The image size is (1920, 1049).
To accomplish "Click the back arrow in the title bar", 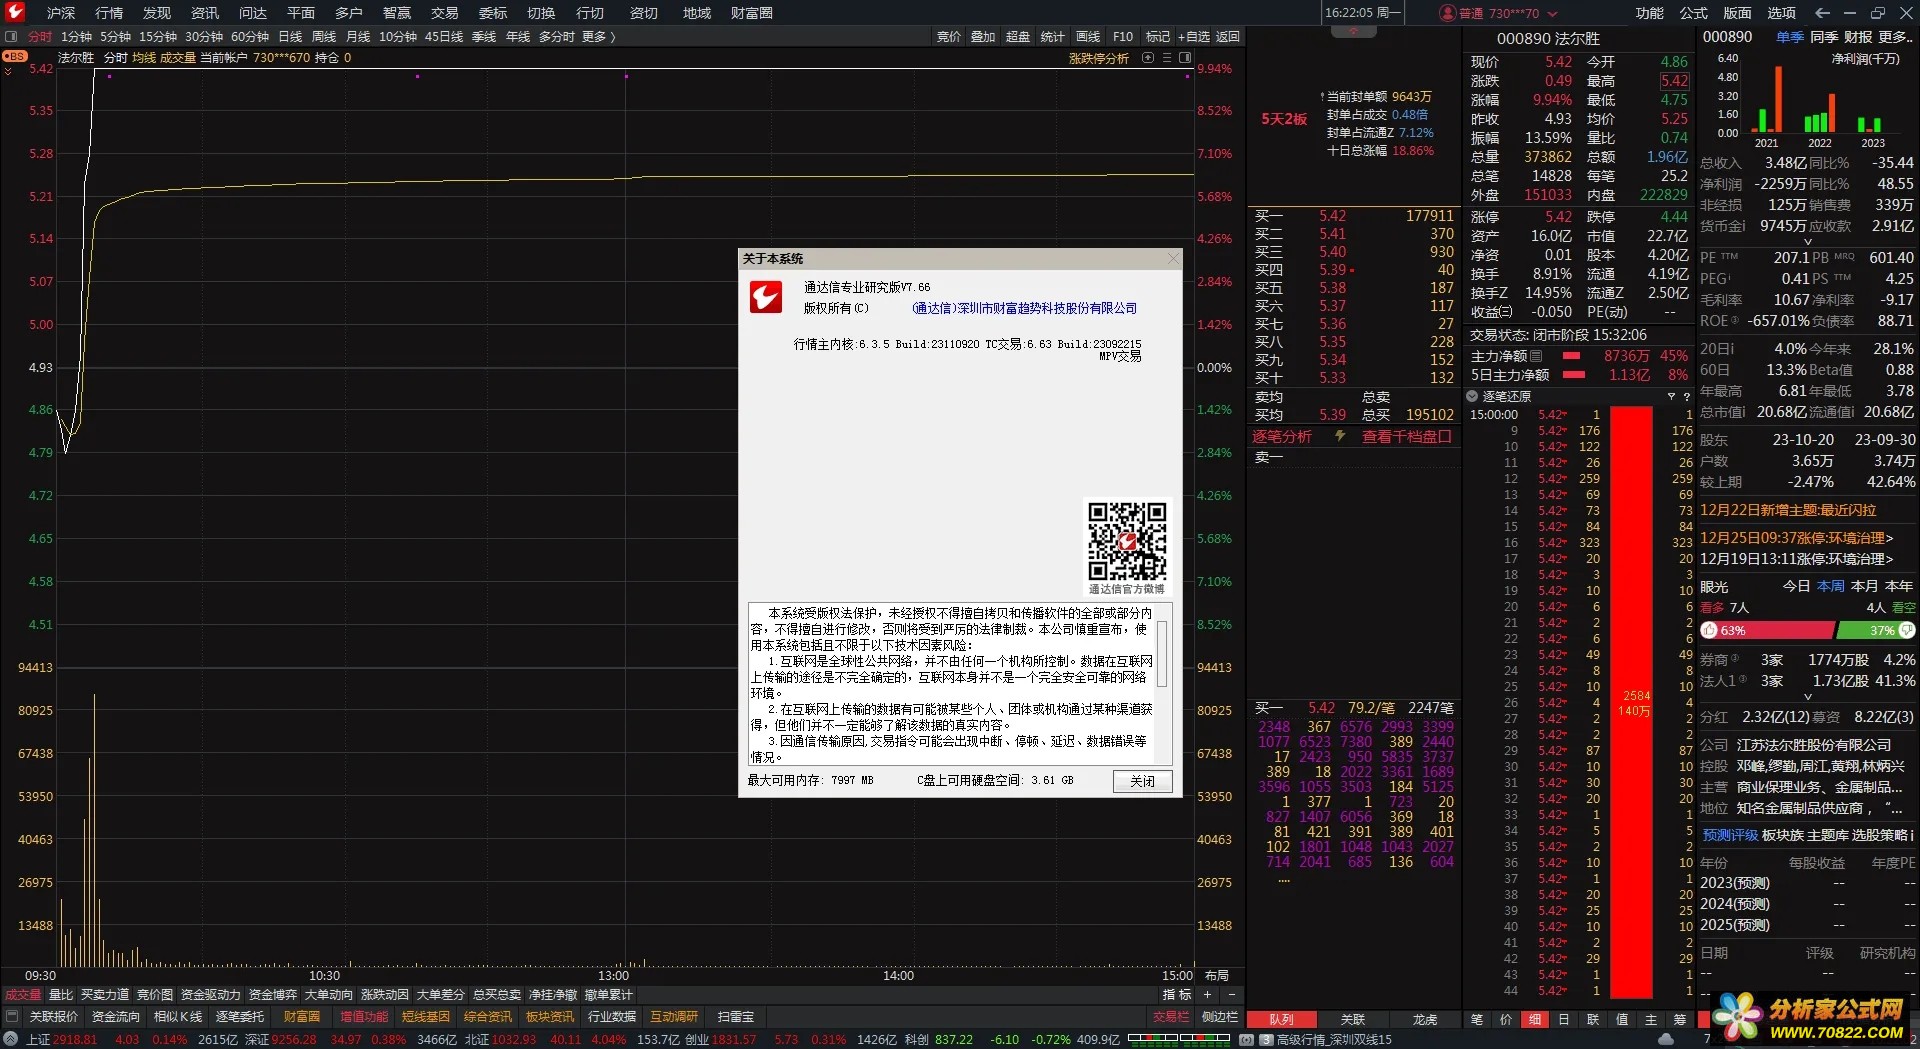I will tap(1822, 13).
